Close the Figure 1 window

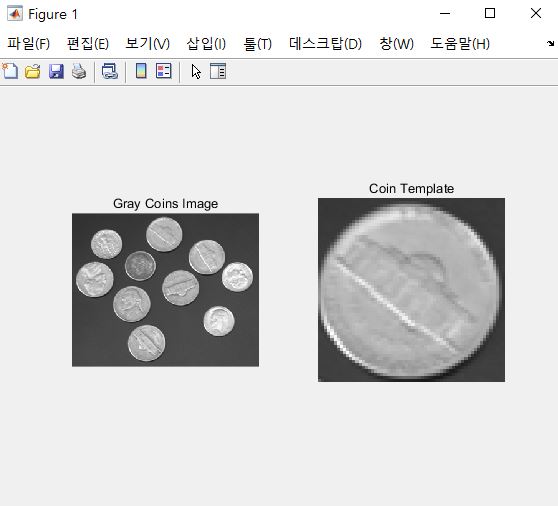click(x=536, y=14)
